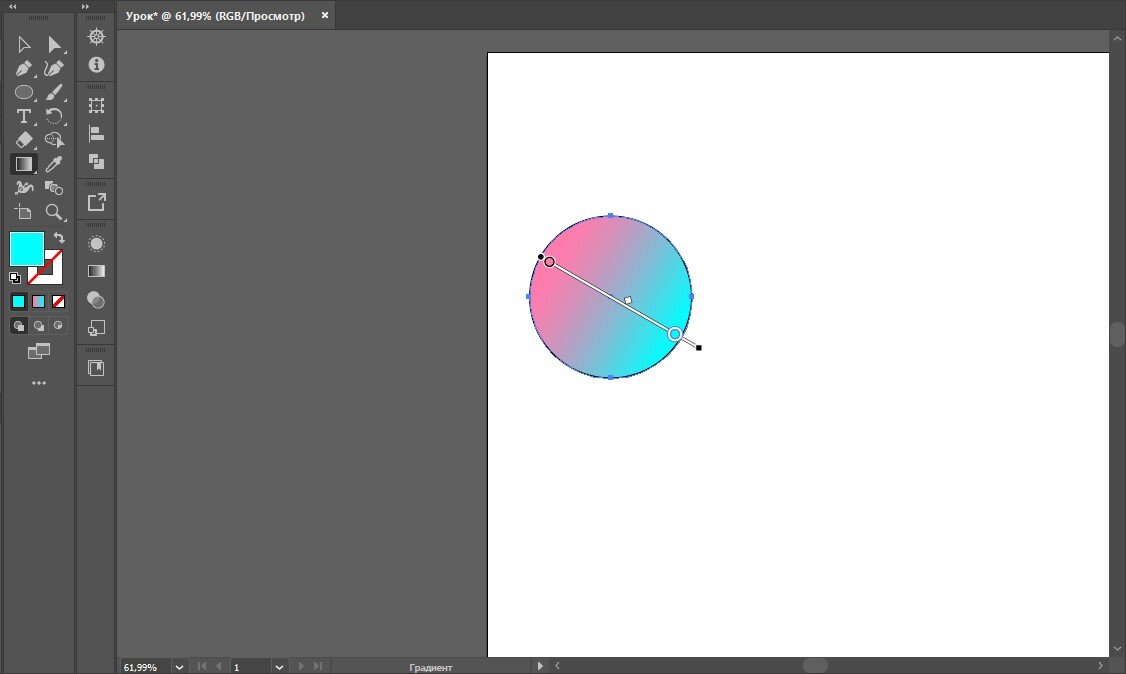This screenshot has height=674, width=1126.
Task: Go to last artboard
Action: click(x=318, y=666)
